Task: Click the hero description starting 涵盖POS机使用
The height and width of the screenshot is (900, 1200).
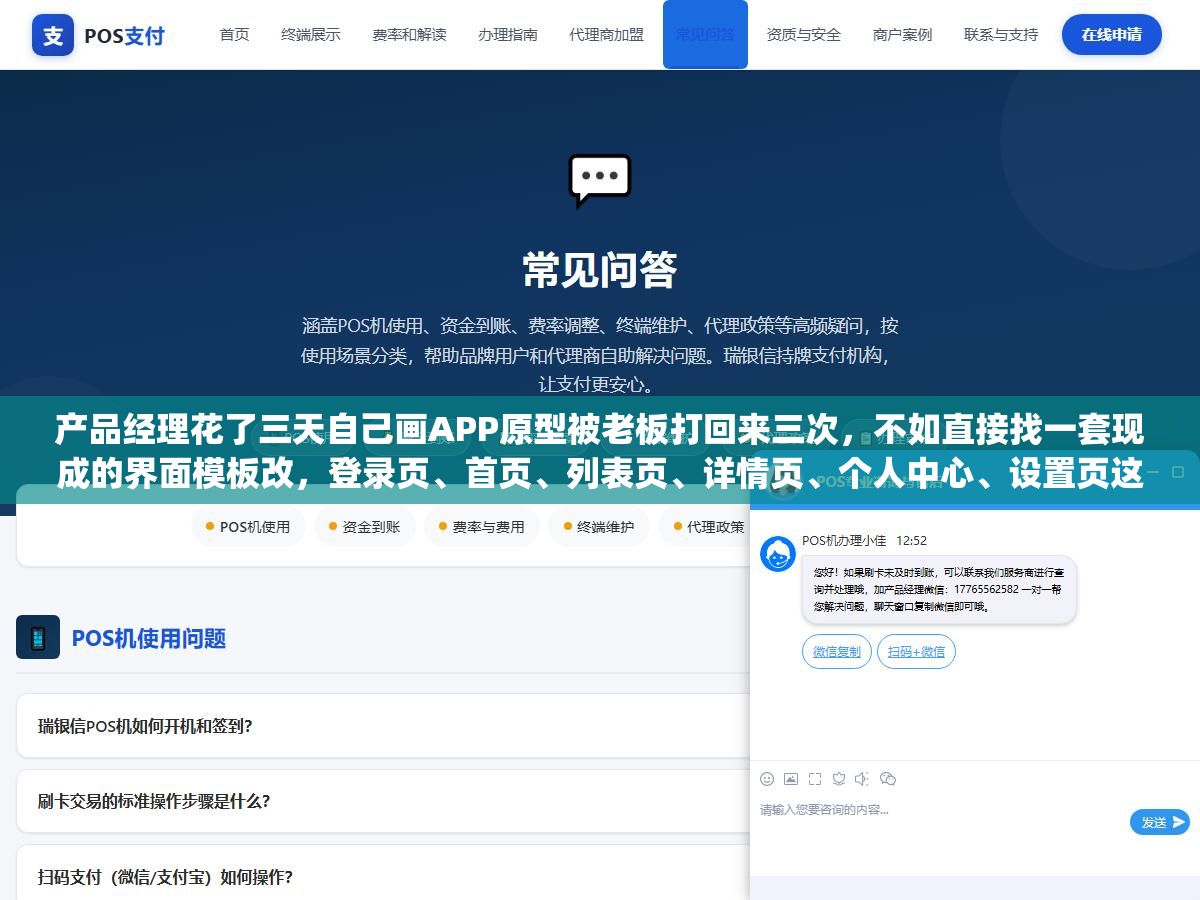Action: coord(600,355)
